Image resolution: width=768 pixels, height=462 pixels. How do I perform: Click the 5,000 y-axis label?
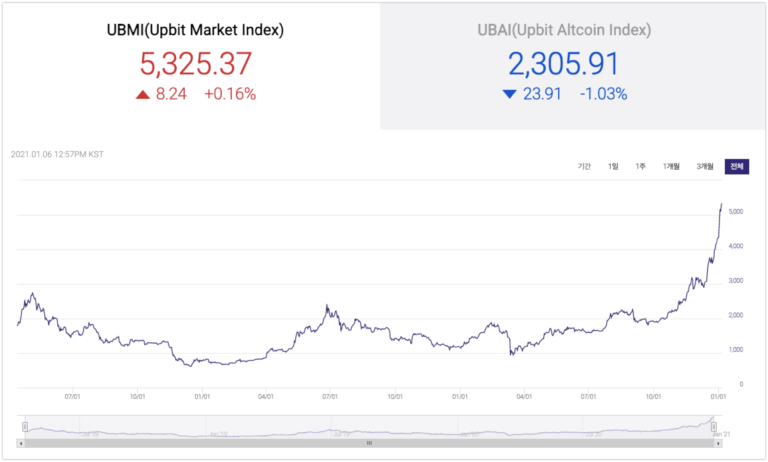[736, 212]
